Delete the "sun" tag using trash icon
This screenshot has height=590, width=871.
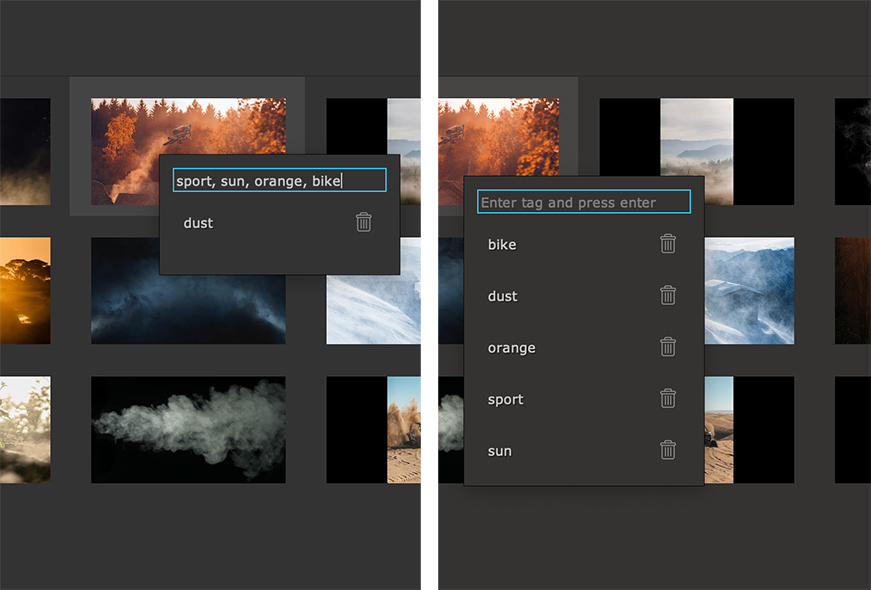[x=668, y=451]
